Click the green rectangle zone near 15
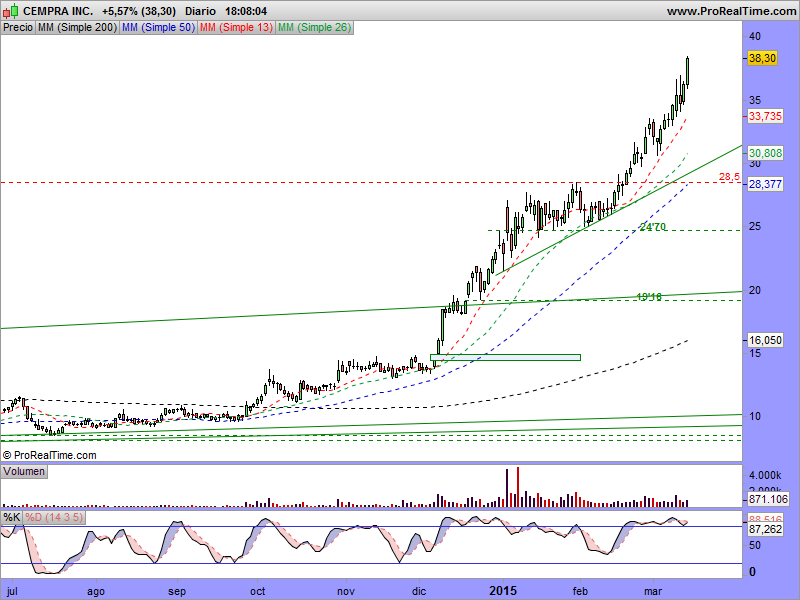 click(x=505, y=358)
